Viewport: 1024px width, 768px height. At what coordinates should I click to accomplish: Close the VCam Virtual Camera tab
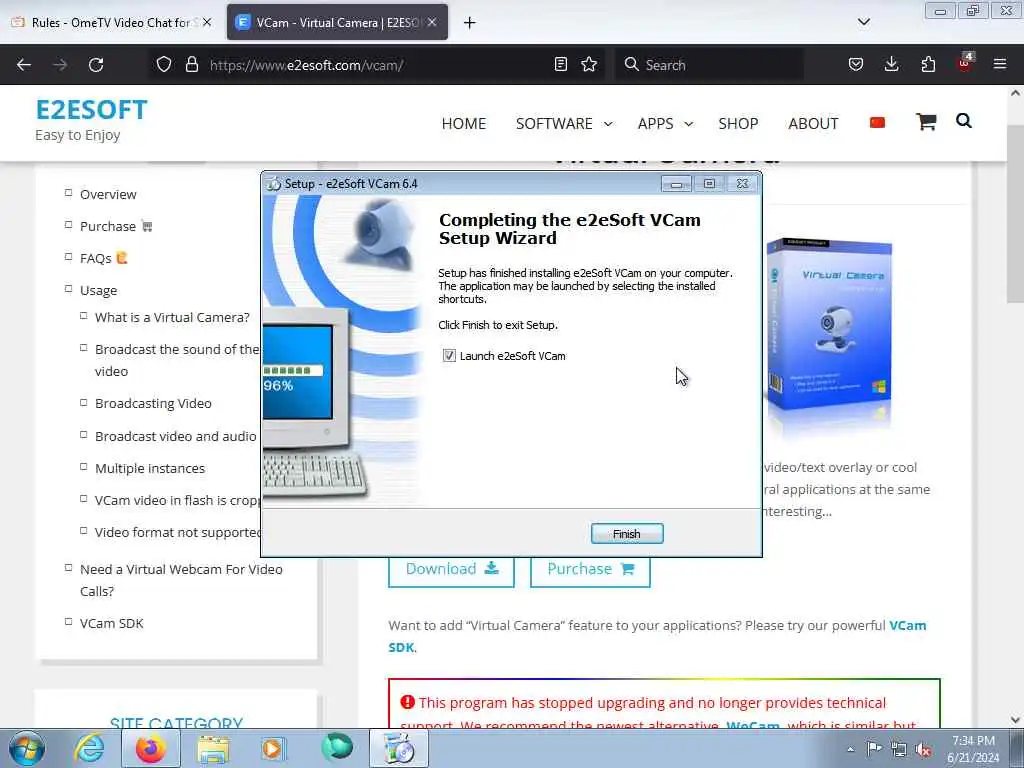[432, 22]
